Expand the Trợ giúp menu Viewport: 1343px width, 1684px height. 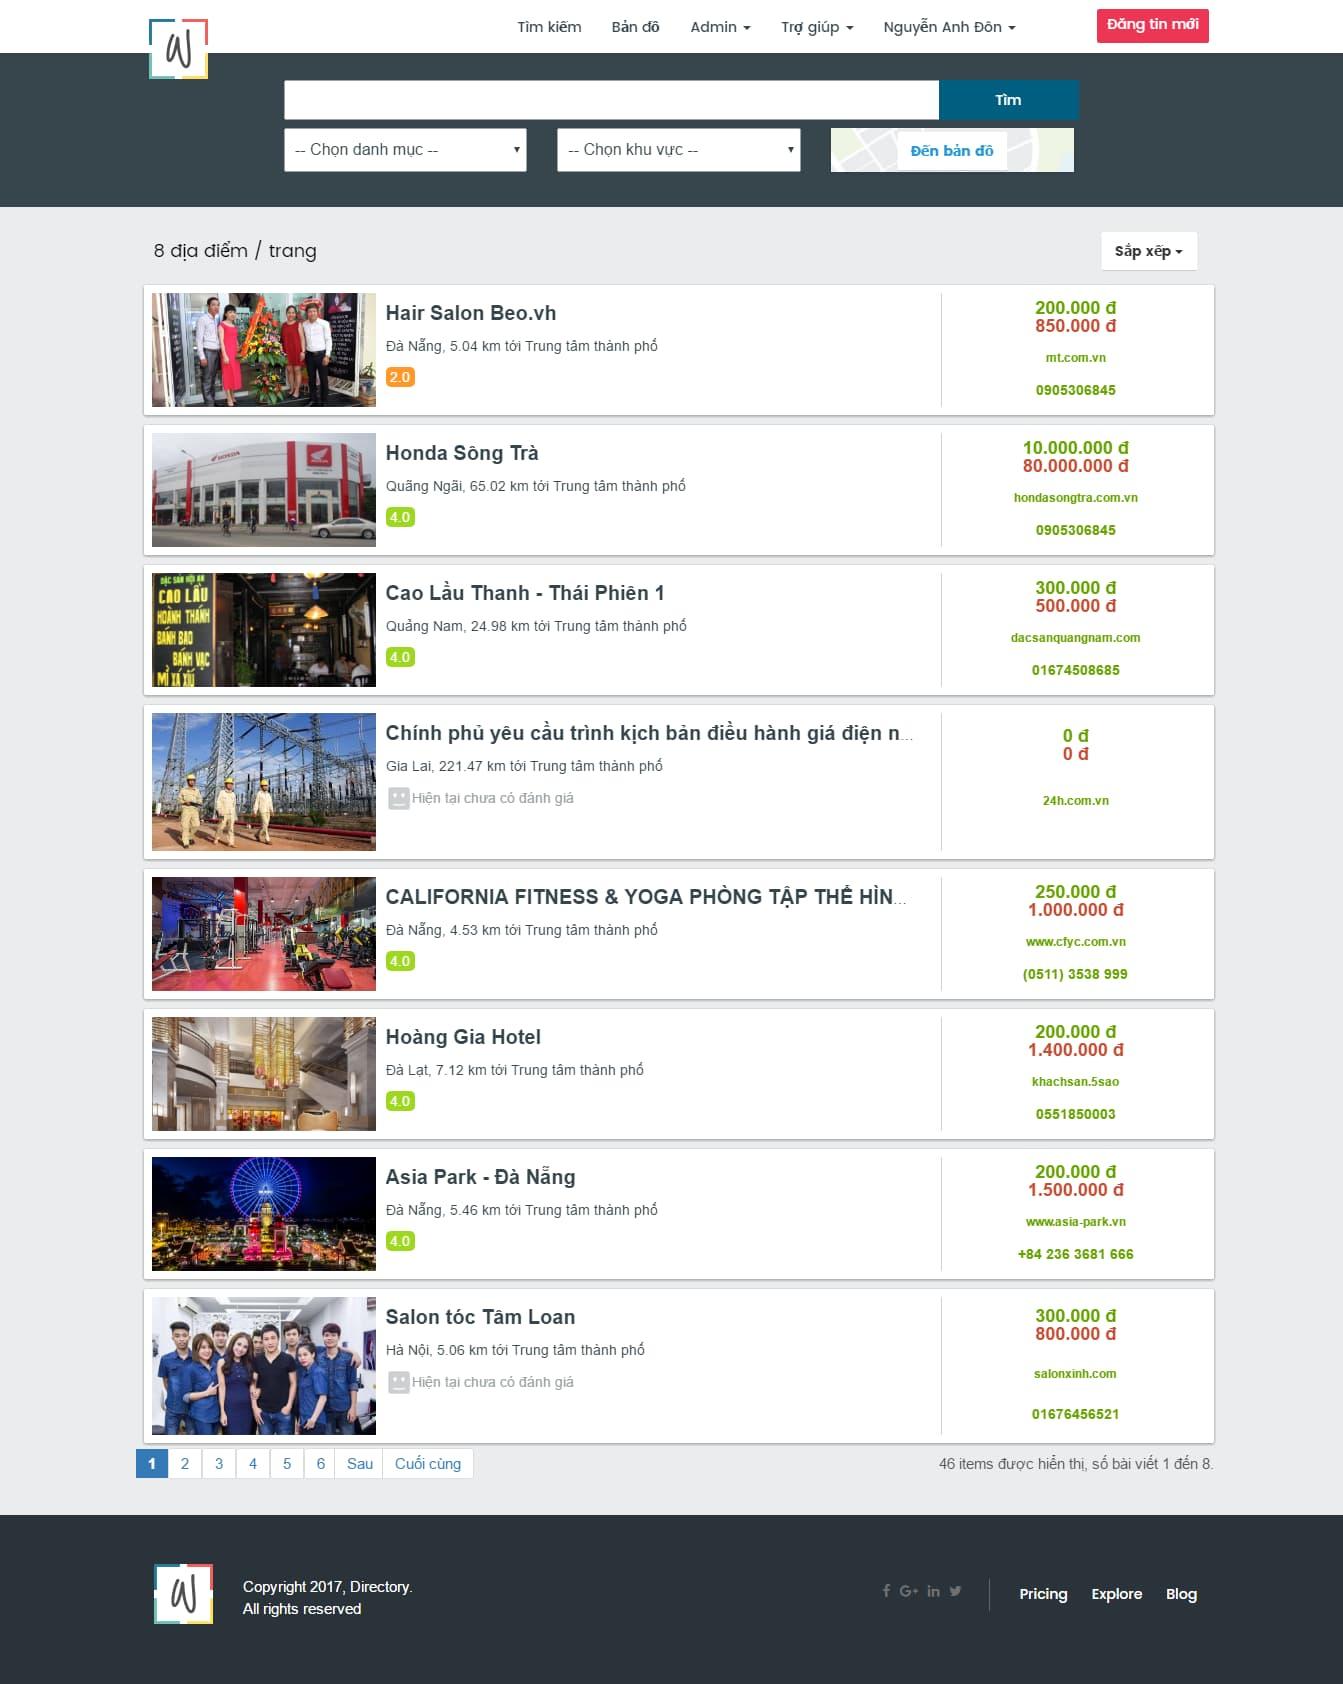(817, 27)
